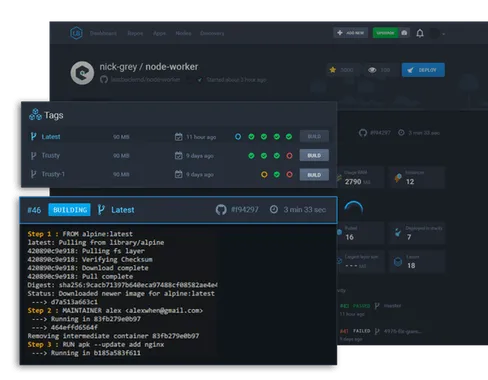Open the notifications bell
This screenshot has height=380, width=488.
(420, 33)
